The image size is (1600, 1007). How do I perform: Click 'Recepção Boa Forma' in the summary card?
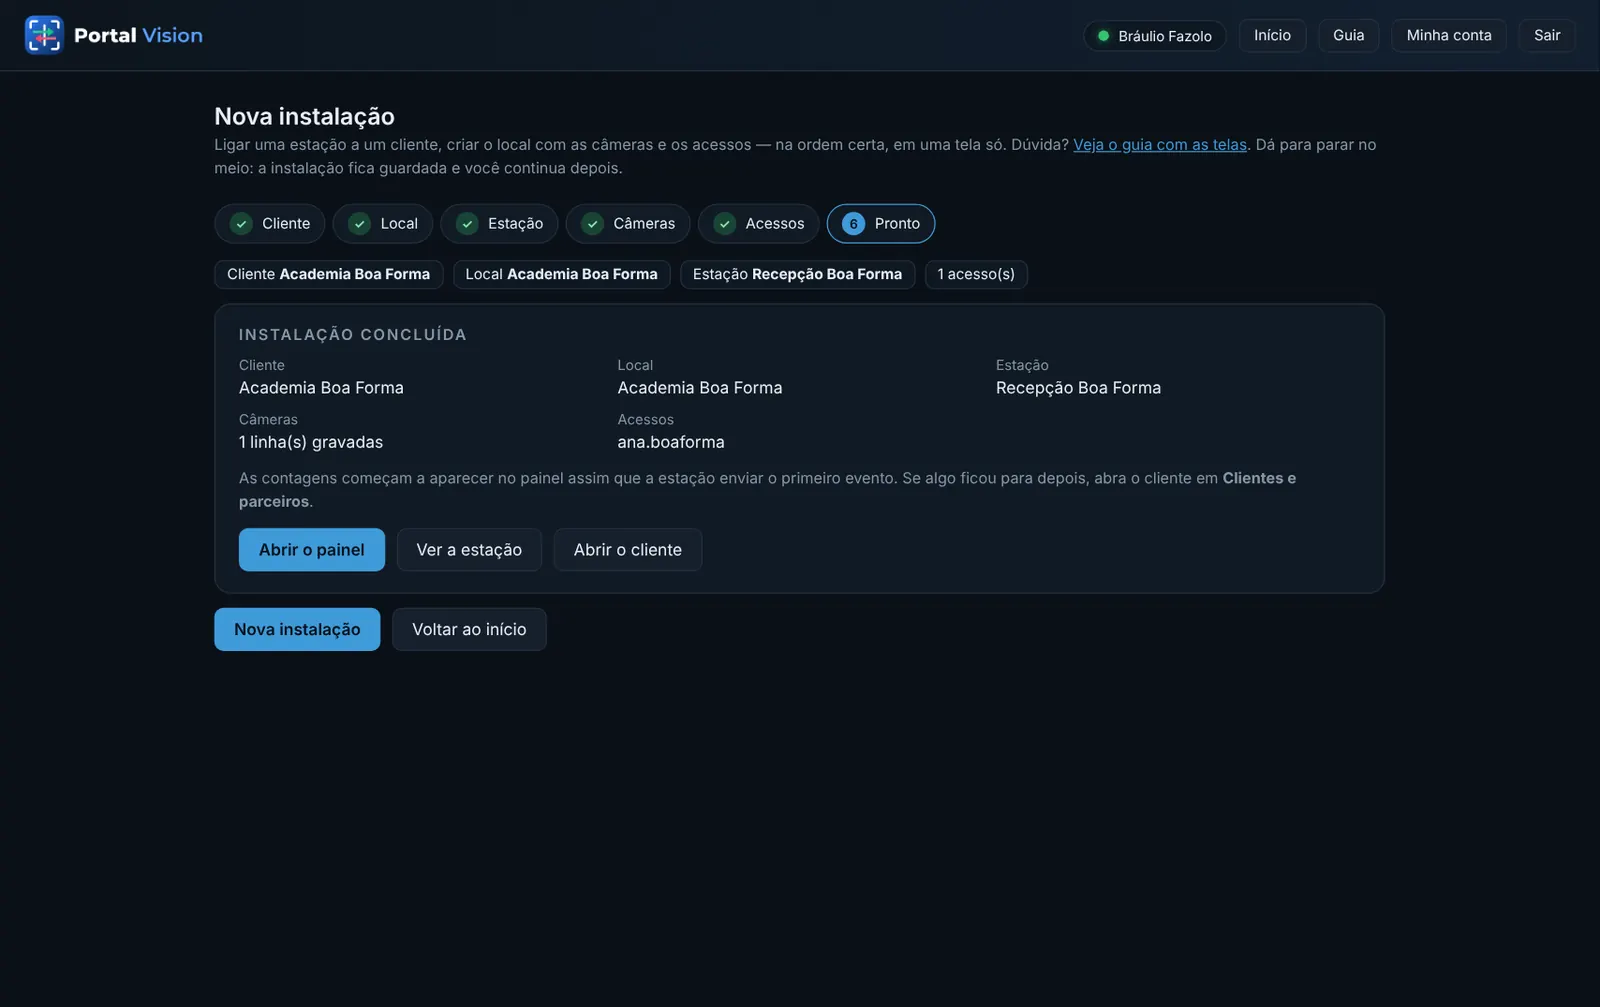pyautogui.click(x=1078, y=388)
